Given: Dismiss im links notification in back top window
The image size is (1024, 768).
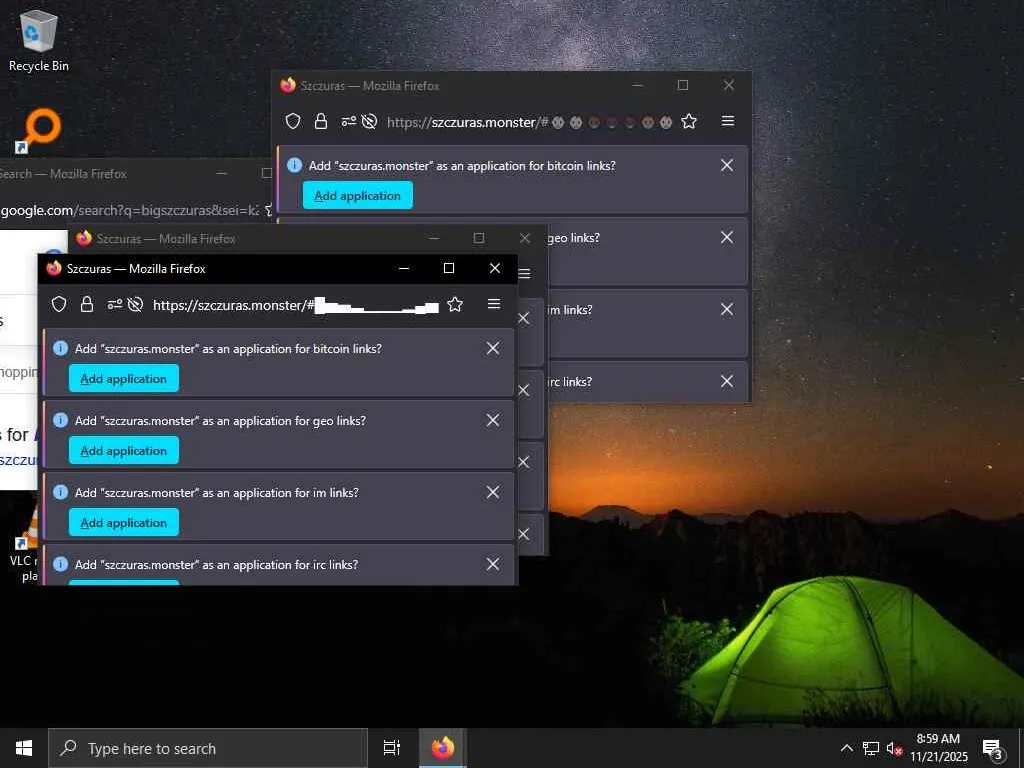Looking at the screenshot, I should (x=727, y=309).
